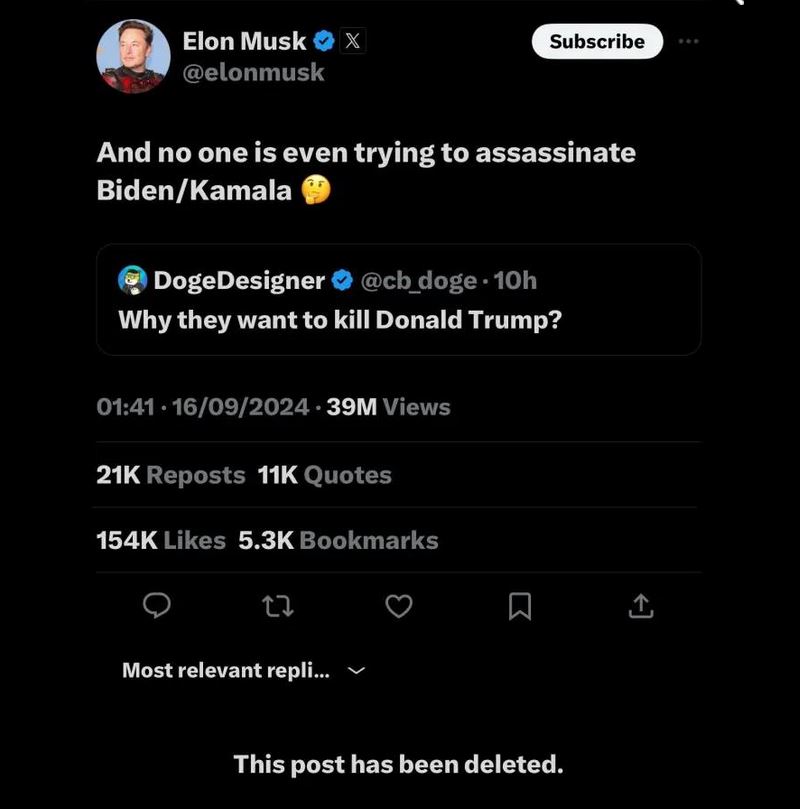Repost this post with the arrows icon

(278, 606)
